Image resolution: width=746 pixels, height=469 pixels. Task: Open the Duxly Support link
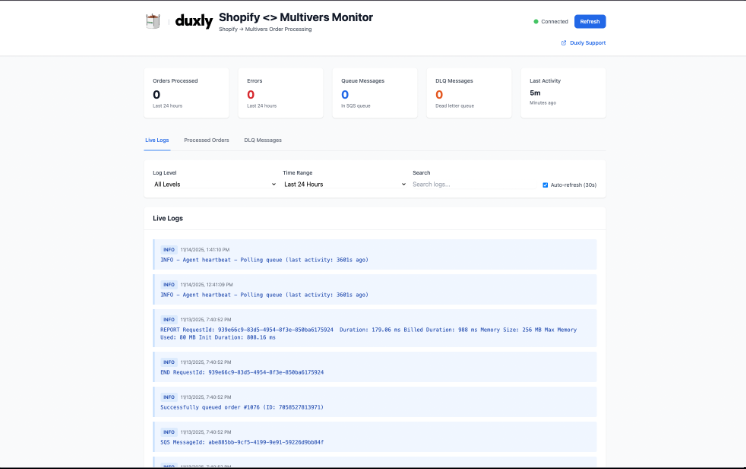[x=588, y=43]
